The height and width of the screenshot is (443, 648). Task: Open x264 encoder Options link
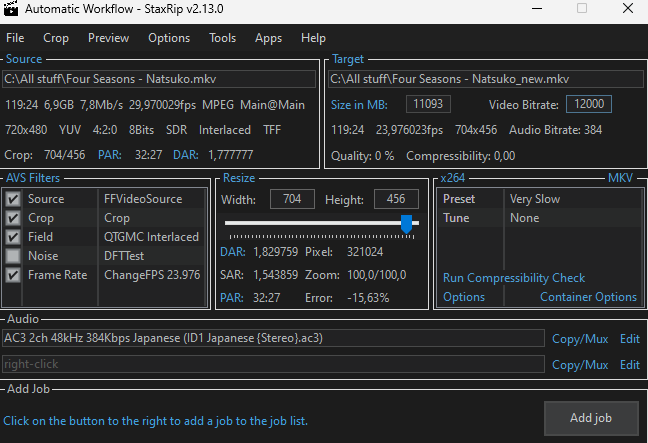[x=464, y=297]
